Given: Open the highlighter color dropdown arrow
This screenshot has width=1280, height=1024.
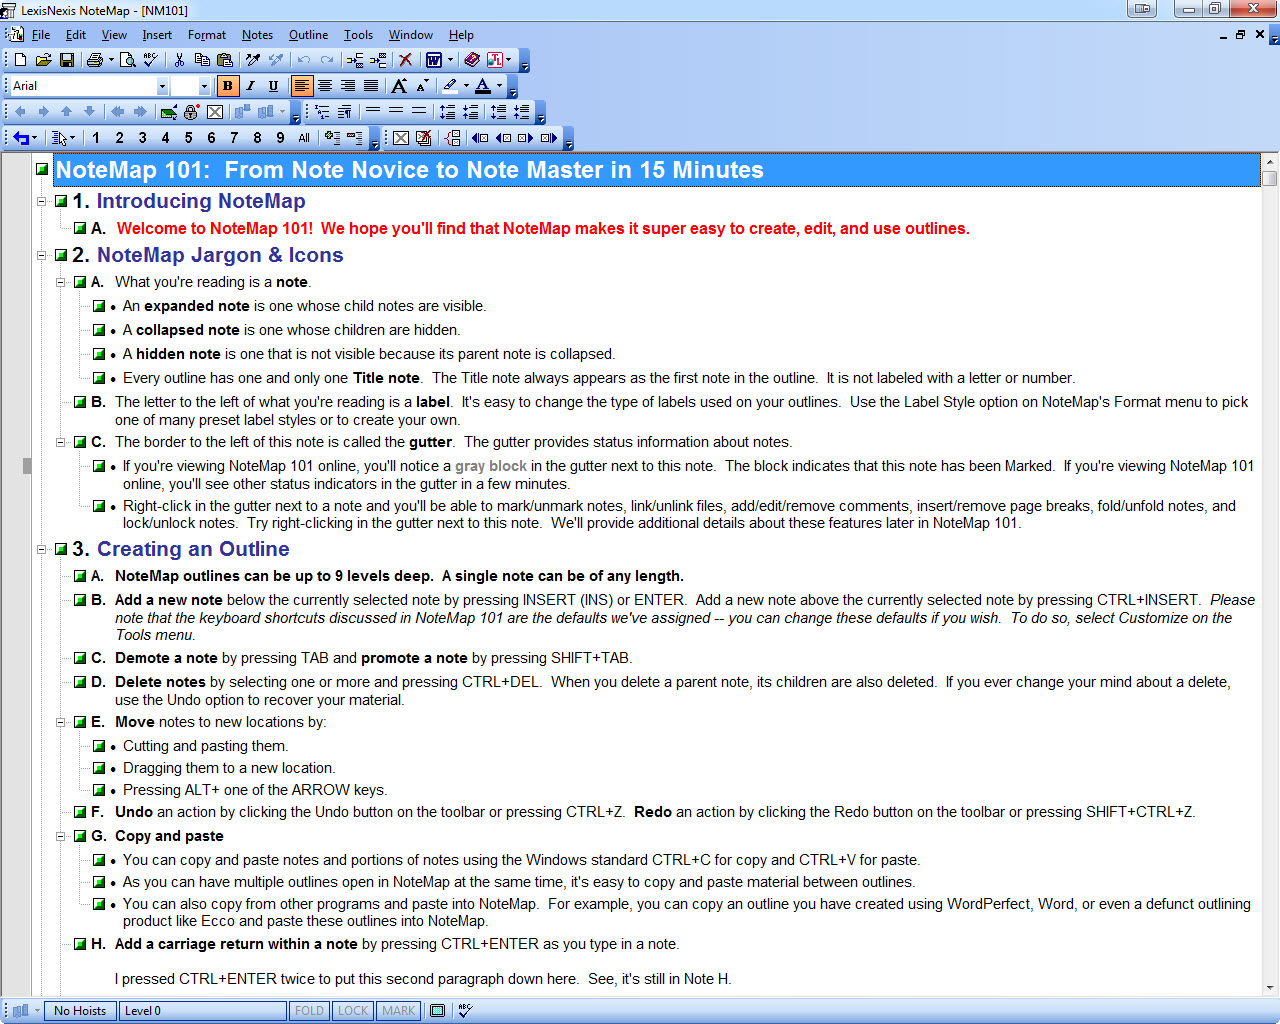Looking at the screenshot, I should pyautogui.click(x=466, y=86).
